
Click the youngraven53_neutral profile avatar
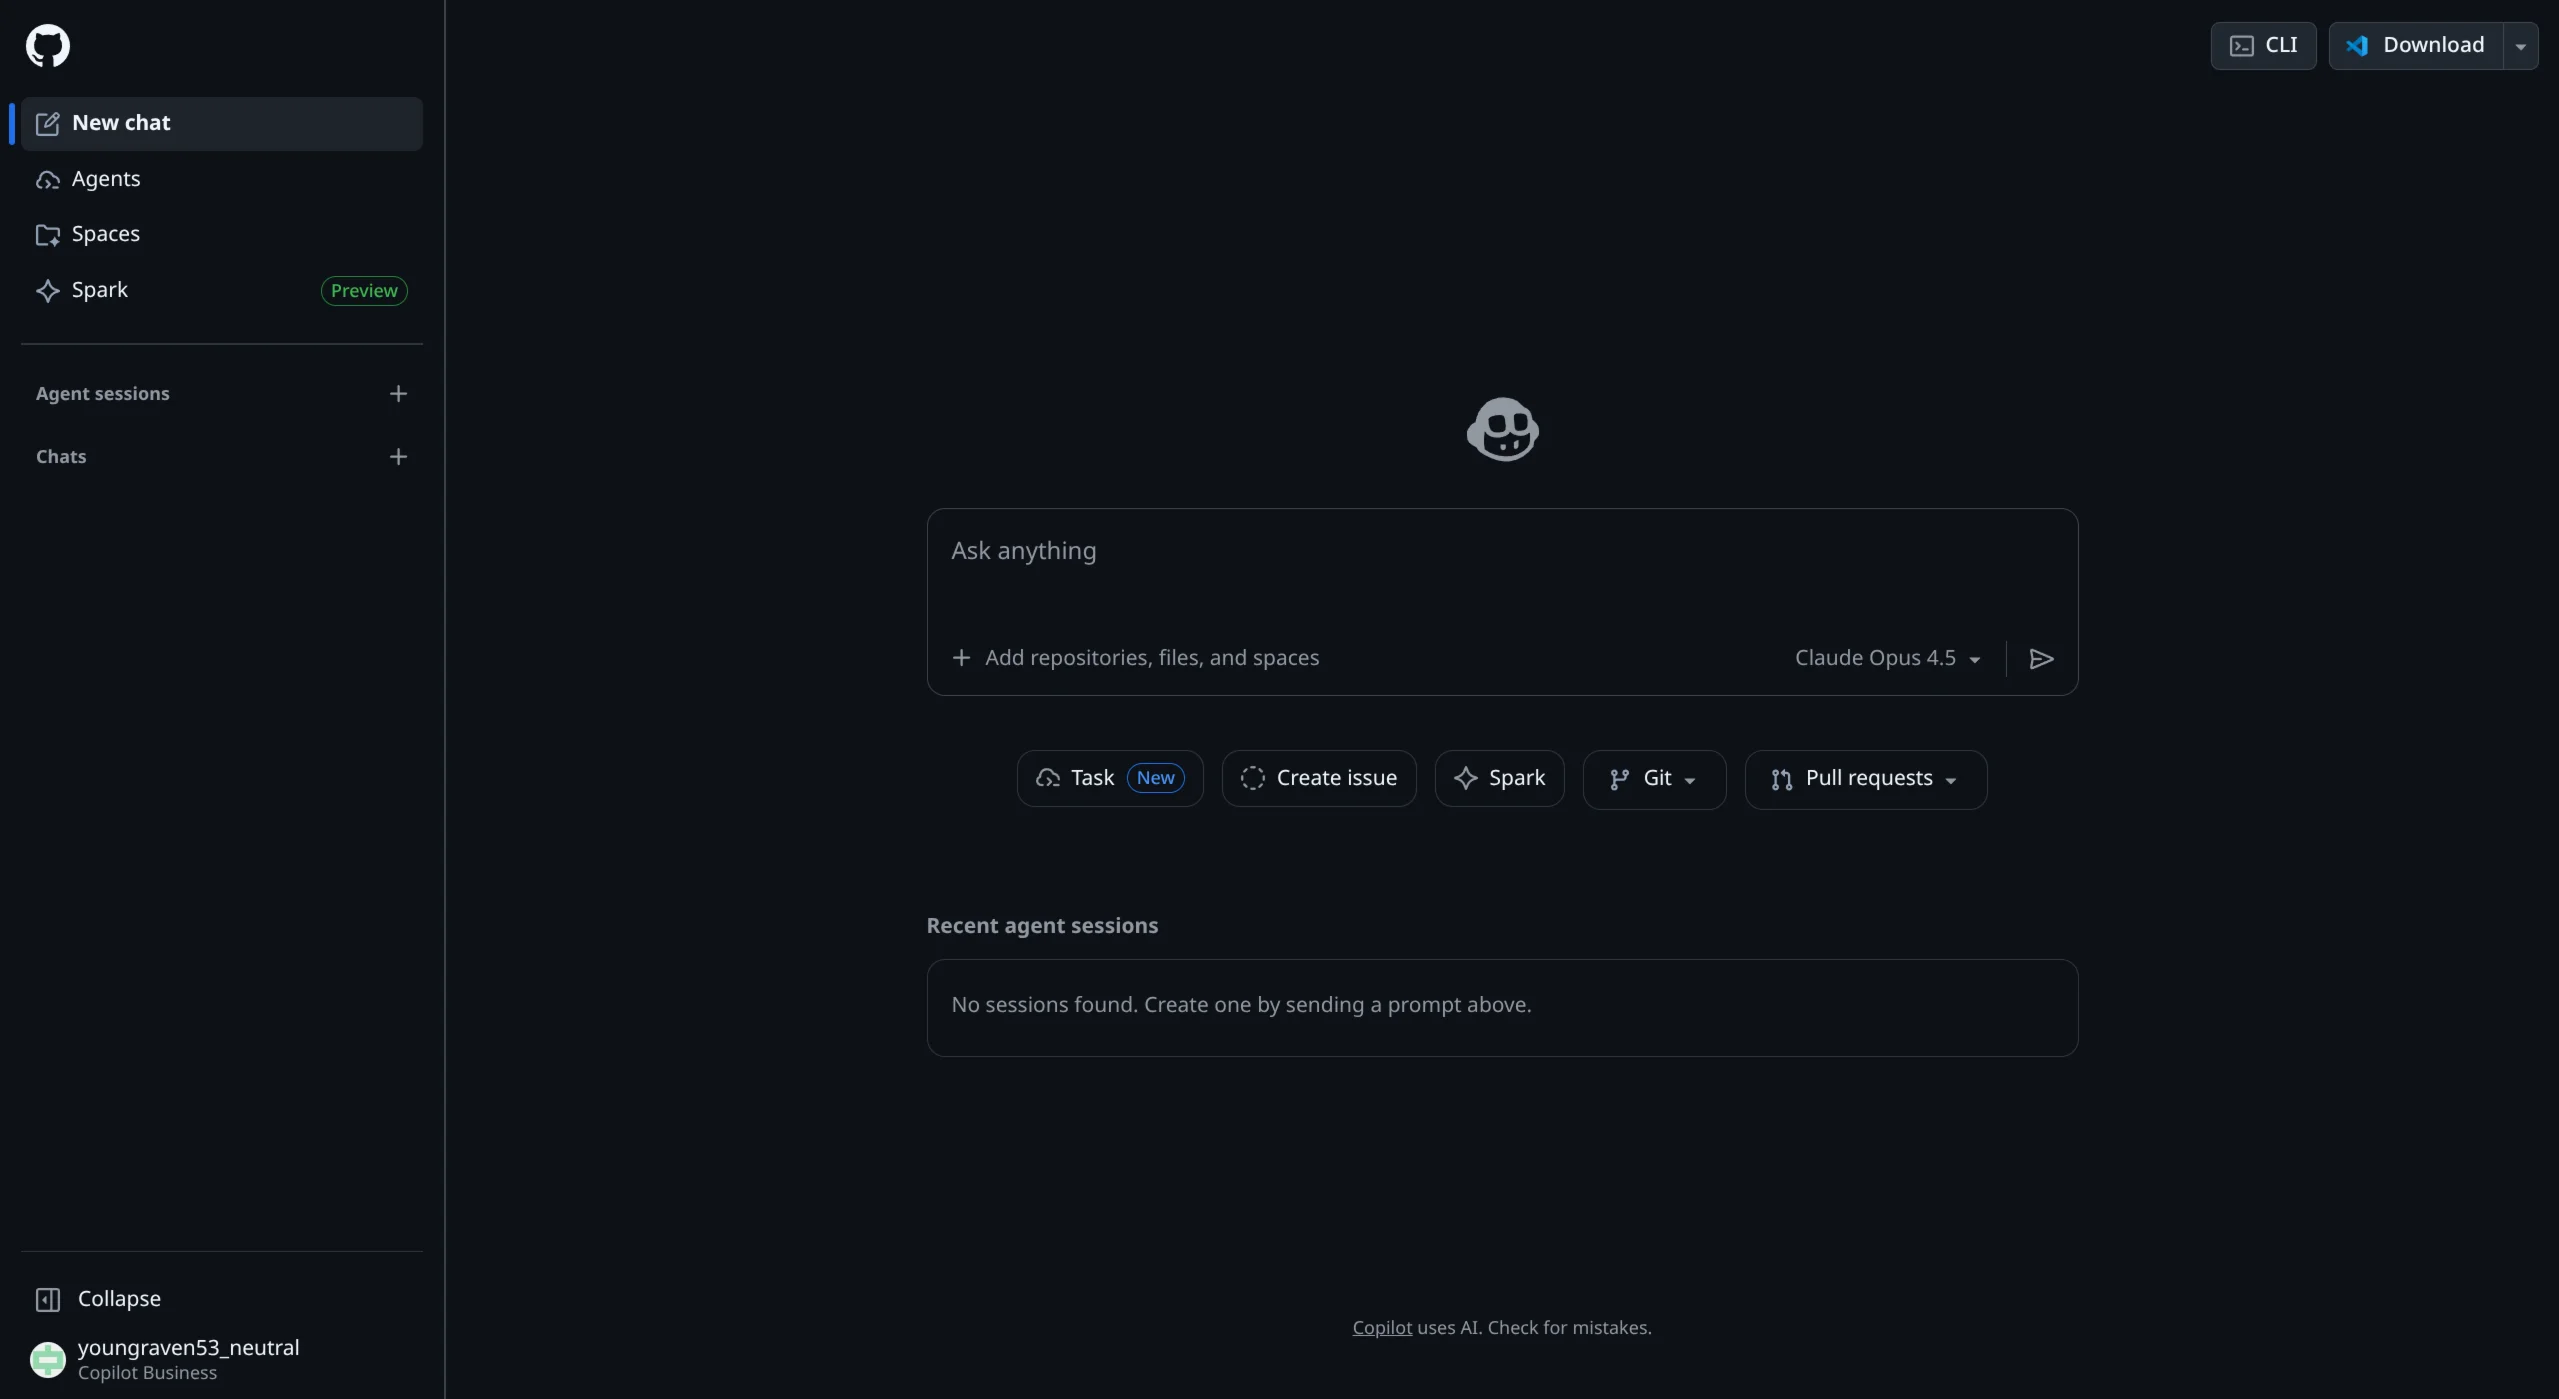click(x=47, y=1358)
